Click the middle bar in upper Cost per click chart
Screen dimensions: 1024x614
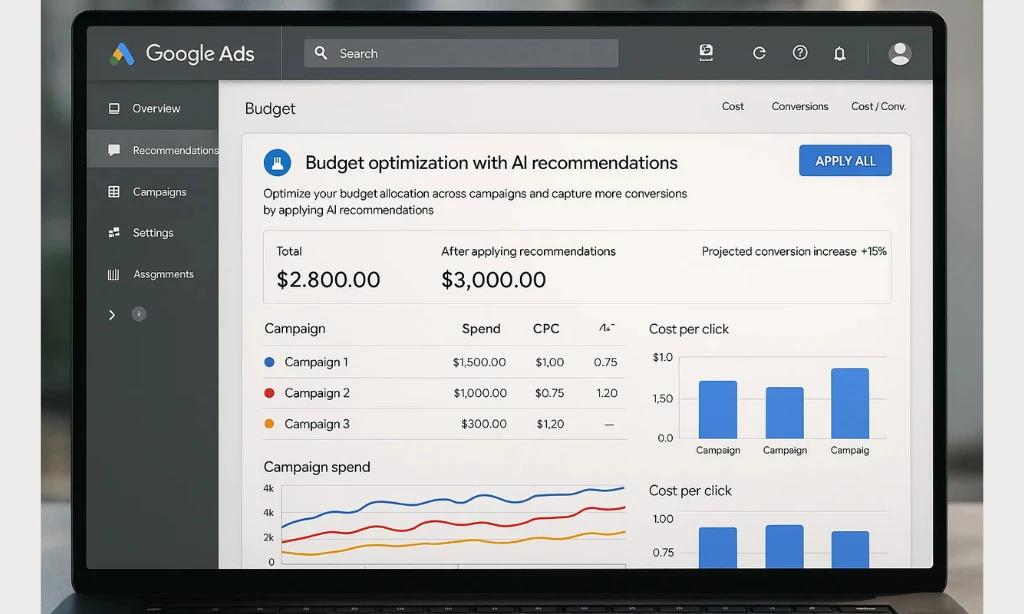pyautogui.click(x=784, y=413)
